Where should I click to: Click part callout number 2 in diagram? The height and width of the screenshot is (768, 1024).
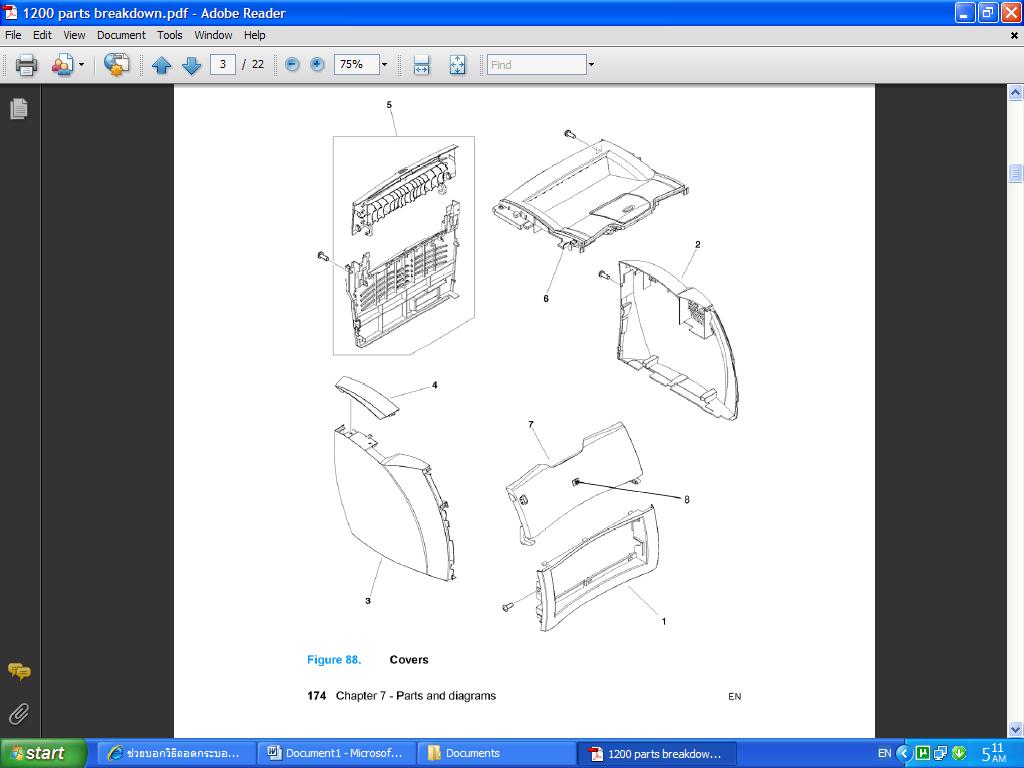[697, 244]
